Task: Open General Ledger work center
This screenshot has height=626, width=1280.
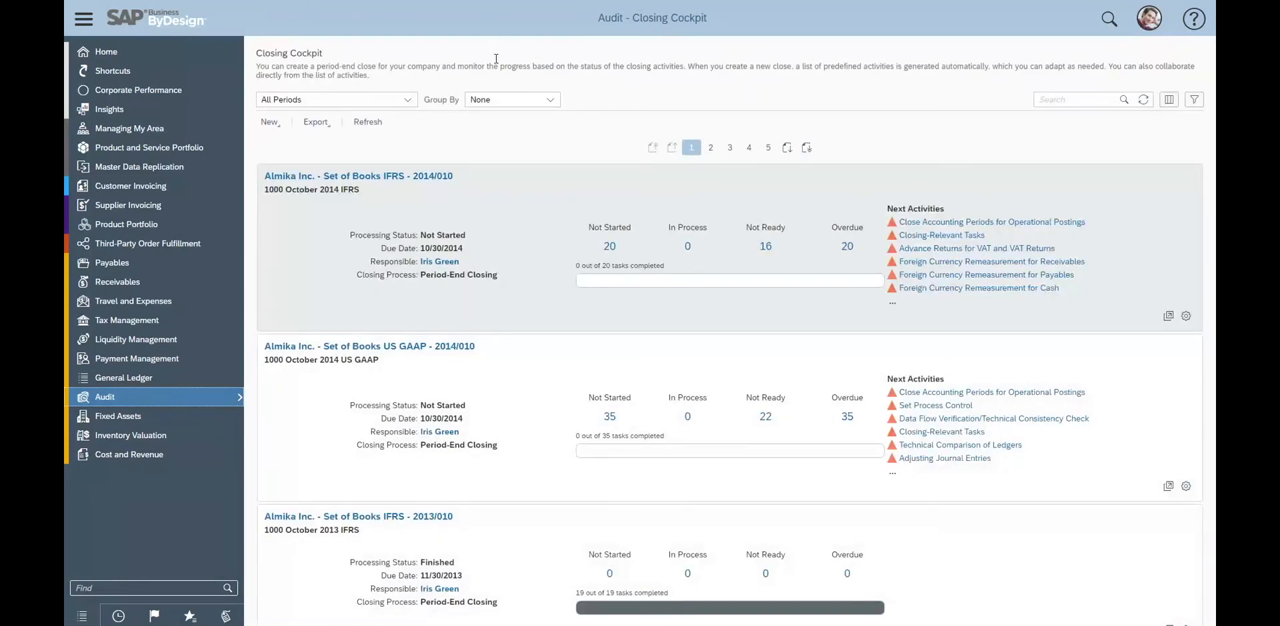Action: click(x=123, y=378)
